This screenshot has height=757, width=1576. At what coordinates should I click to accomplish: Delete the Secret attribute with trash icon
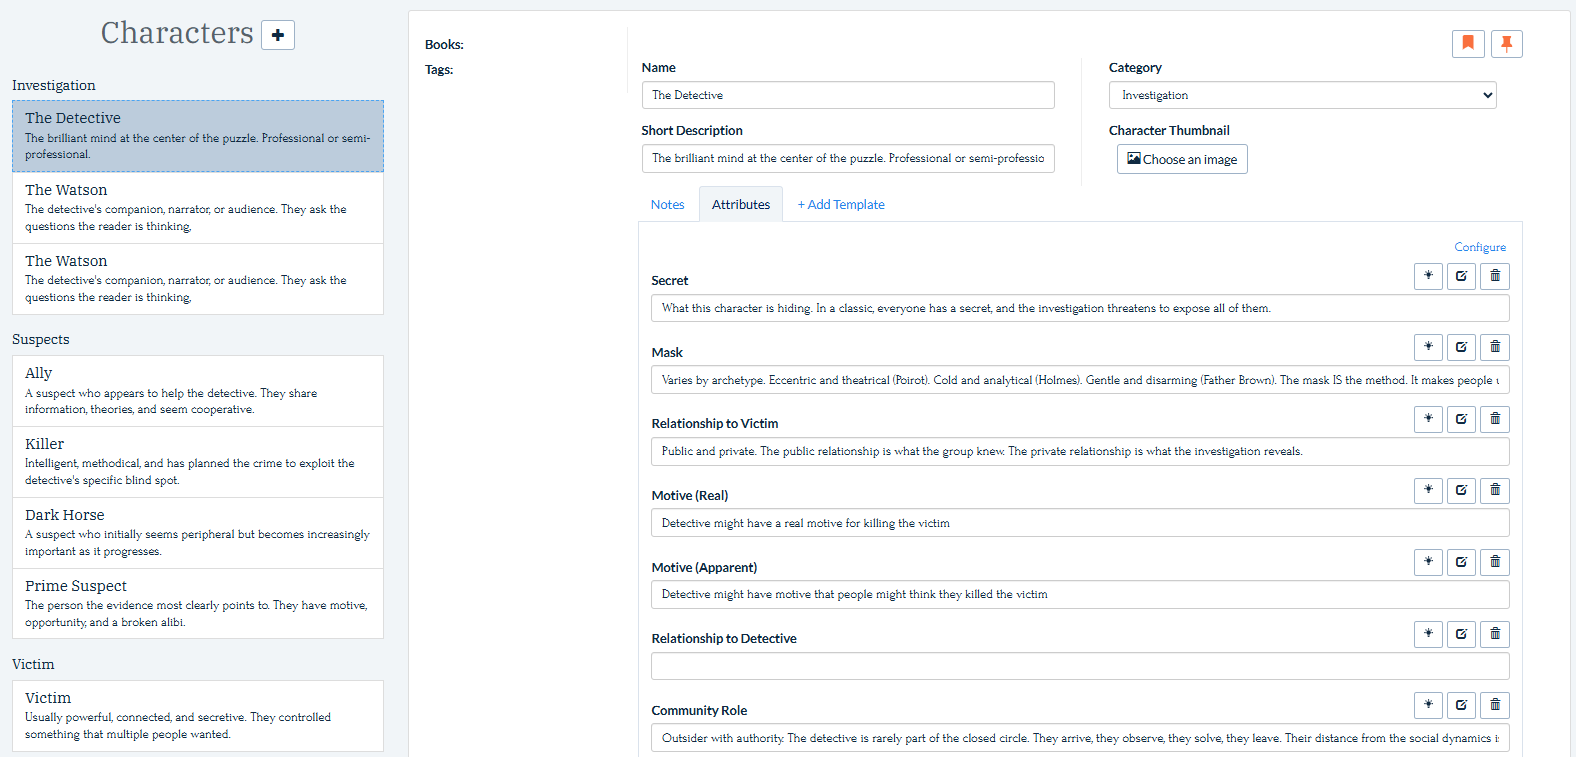[x=1495, y=276]
